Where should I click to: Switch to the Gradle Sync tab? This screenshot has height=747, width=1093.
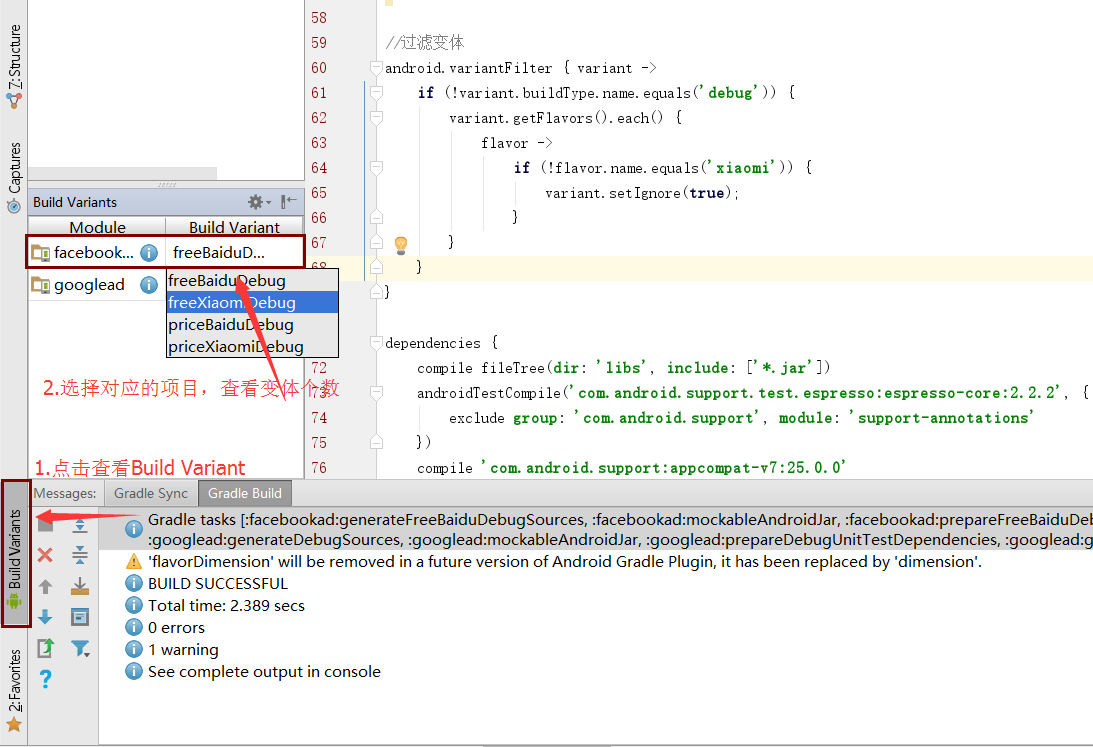[150, 493]
